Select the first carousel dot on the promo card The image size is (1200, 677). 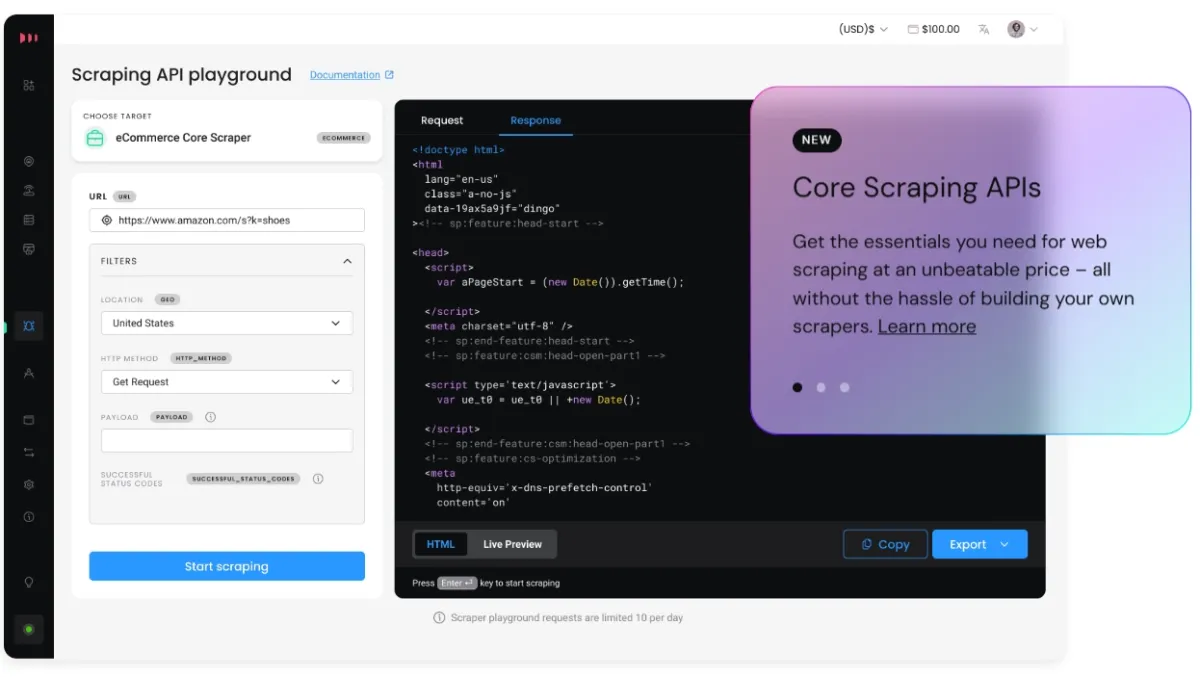point(797,387)
